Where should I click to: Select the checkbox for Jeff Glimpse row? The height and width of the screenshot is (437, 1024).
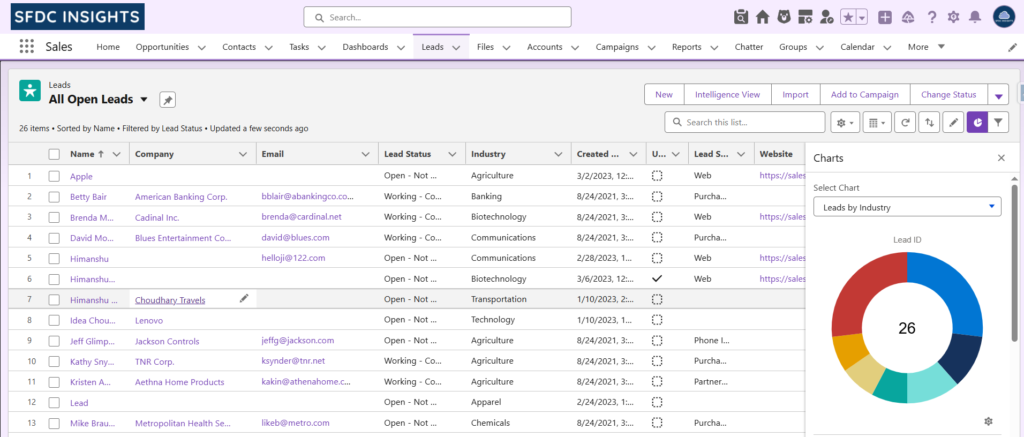tap(54, 341)
